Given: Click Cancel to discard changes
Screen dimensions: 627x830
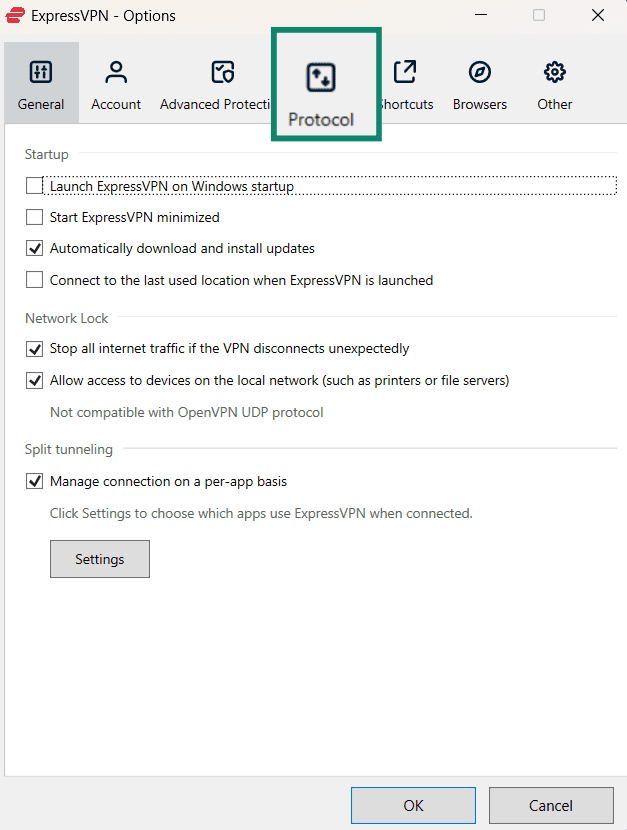Looking at the screenshot, I should click(551, 805).
